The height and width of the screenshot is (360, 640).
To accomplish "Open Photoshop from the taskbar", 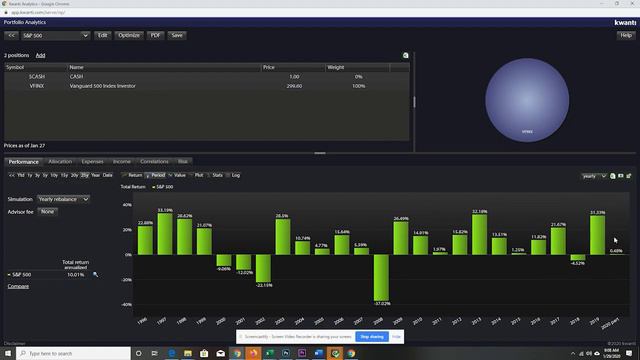I will point(286,353).
